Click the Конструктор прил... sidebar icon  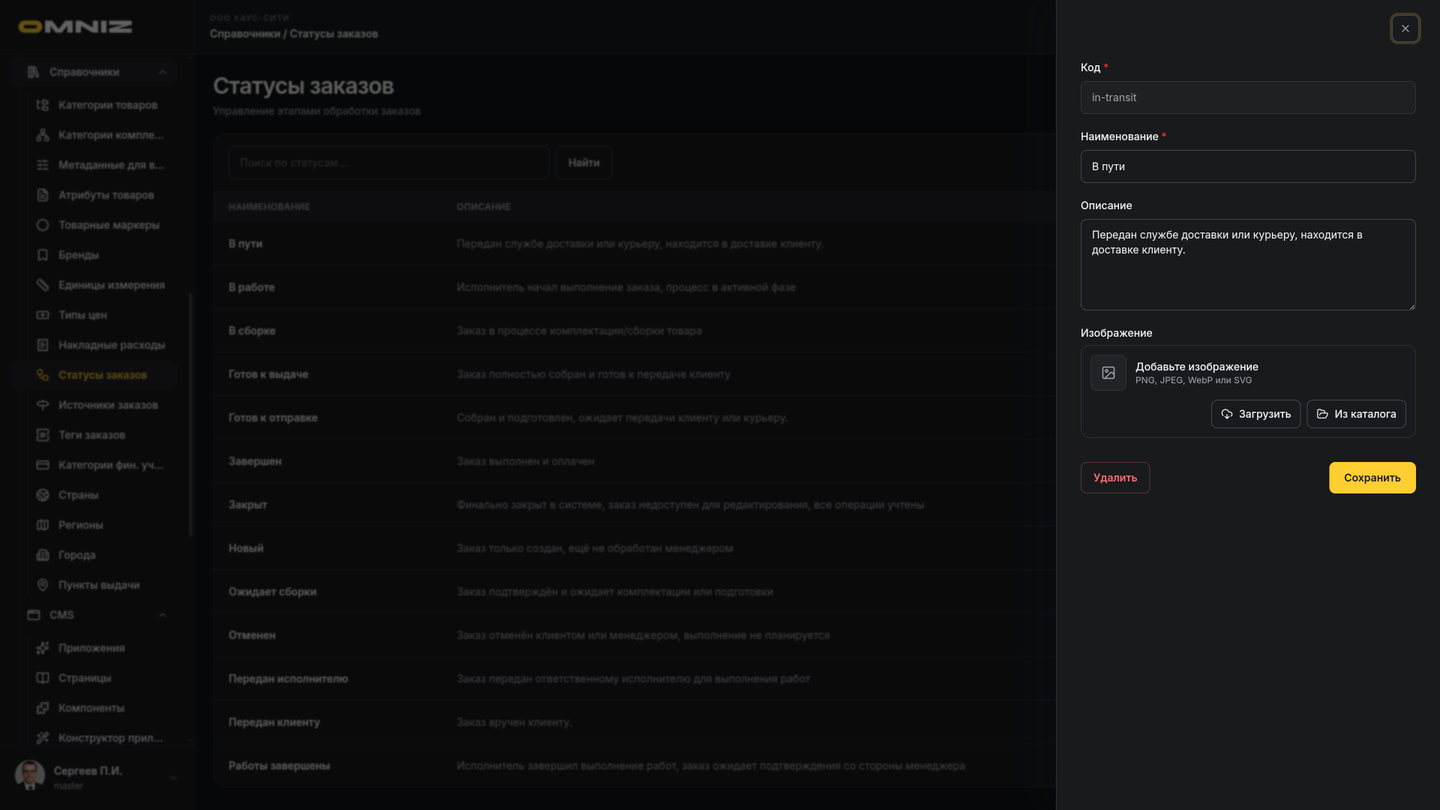coord(42,738)
